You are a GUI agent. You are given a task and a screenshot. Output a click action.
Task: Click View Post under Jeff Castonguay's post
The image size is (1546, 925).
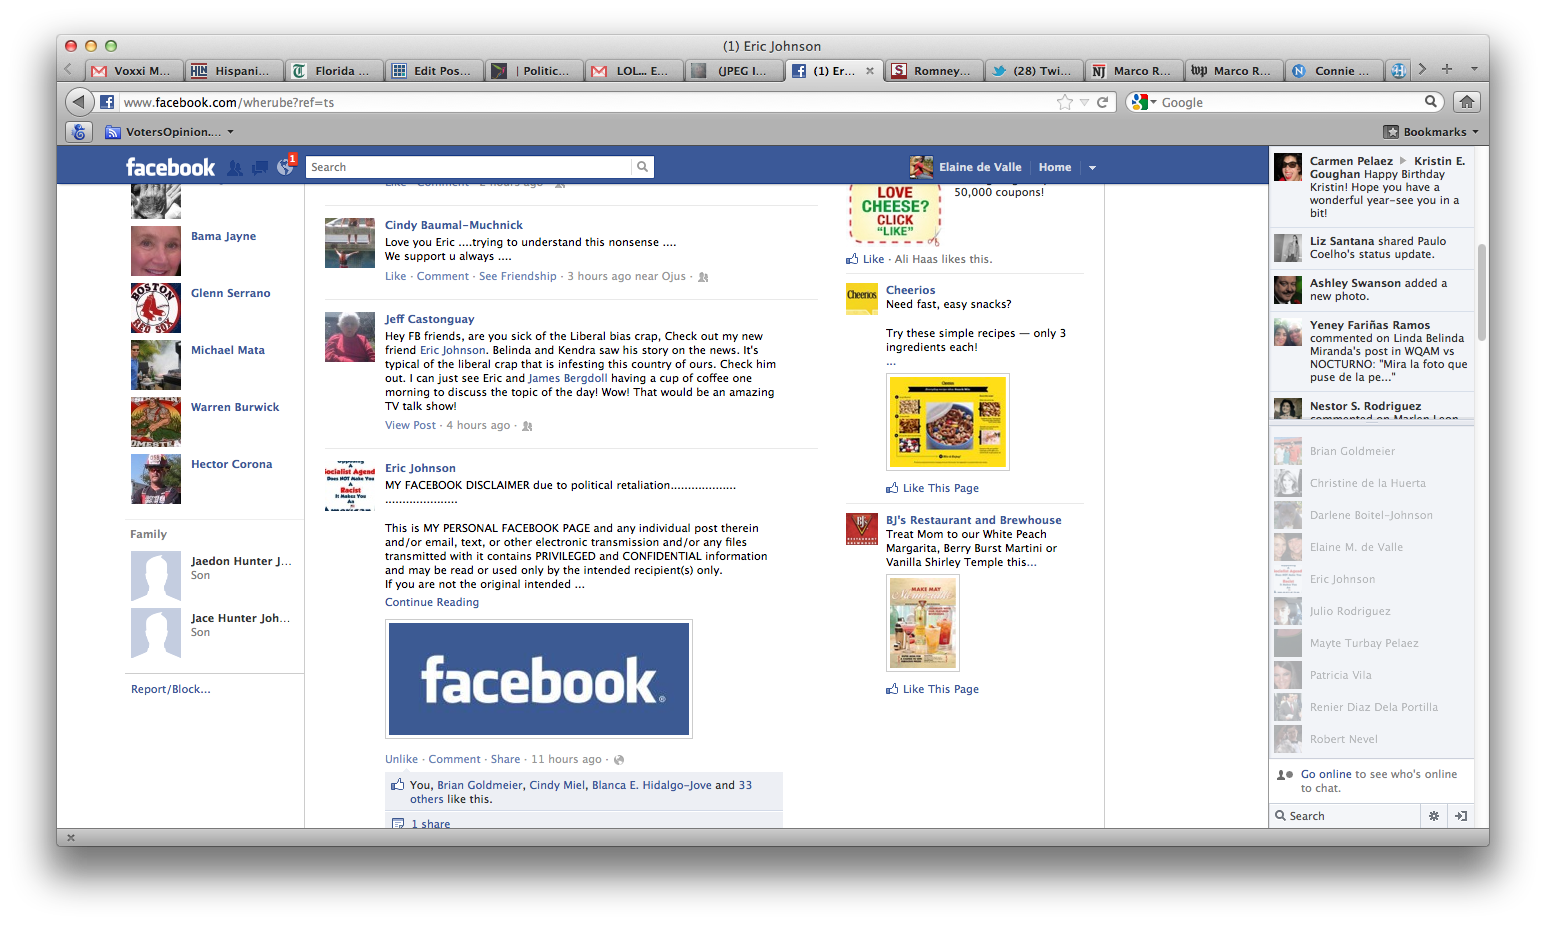[x=410, y=425]
